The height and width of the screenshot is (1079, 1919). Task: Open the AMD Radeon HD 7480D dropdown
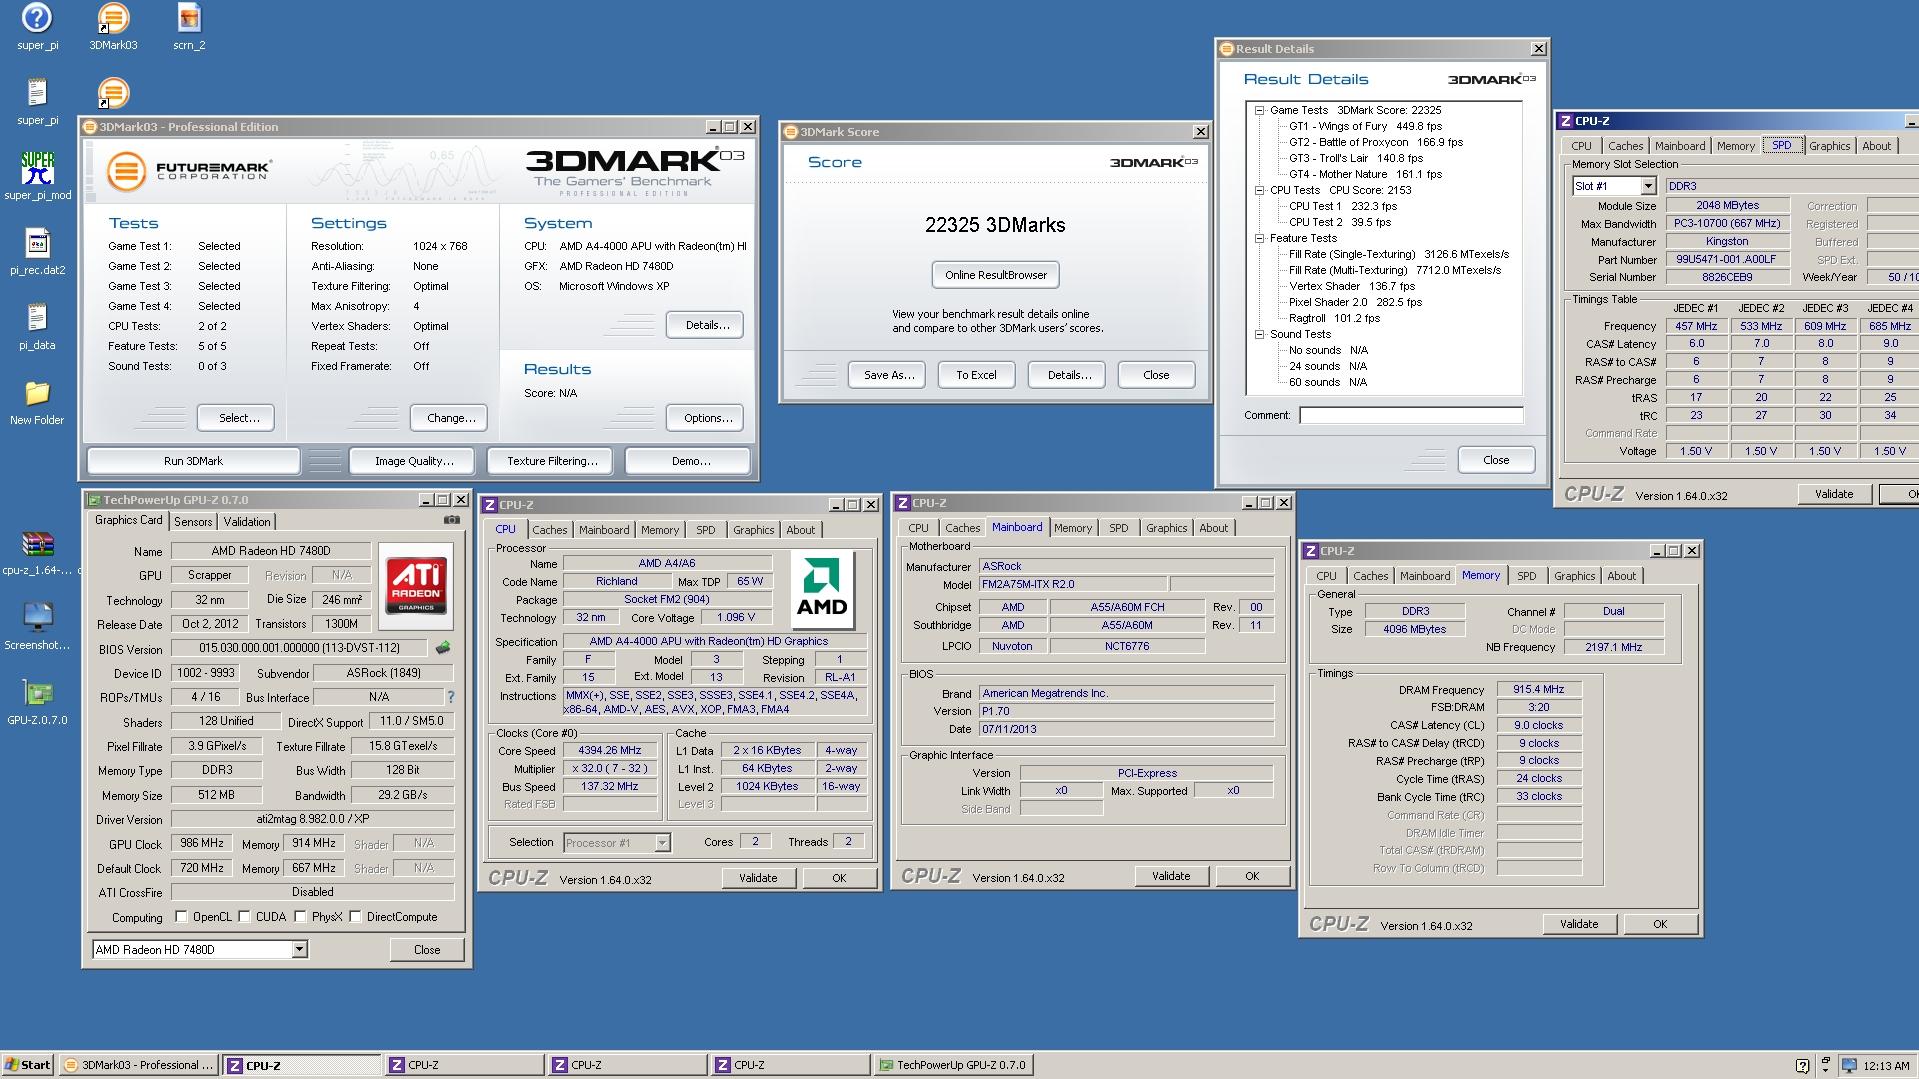coord(299,950)
